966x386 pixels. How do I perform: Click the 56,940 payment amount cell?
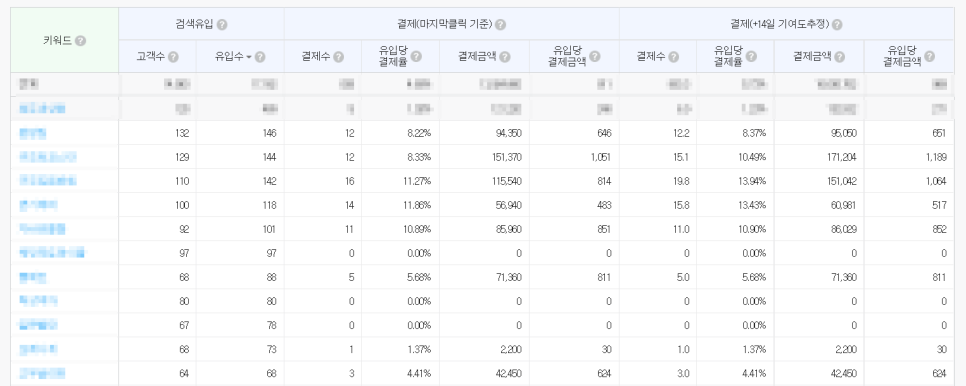point(484,205)
